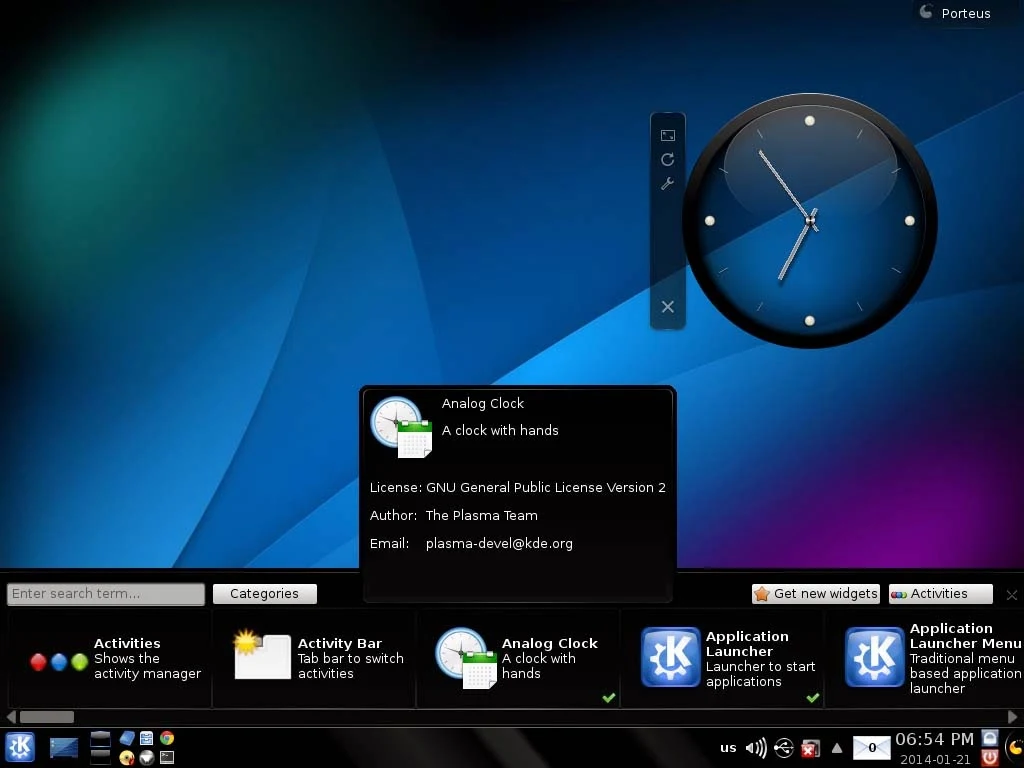Image resolution: width=1024 pixels, height=768 pixels.
Task: Open the mail envelope notifier showing 0
Action: (x=872, y=748)
